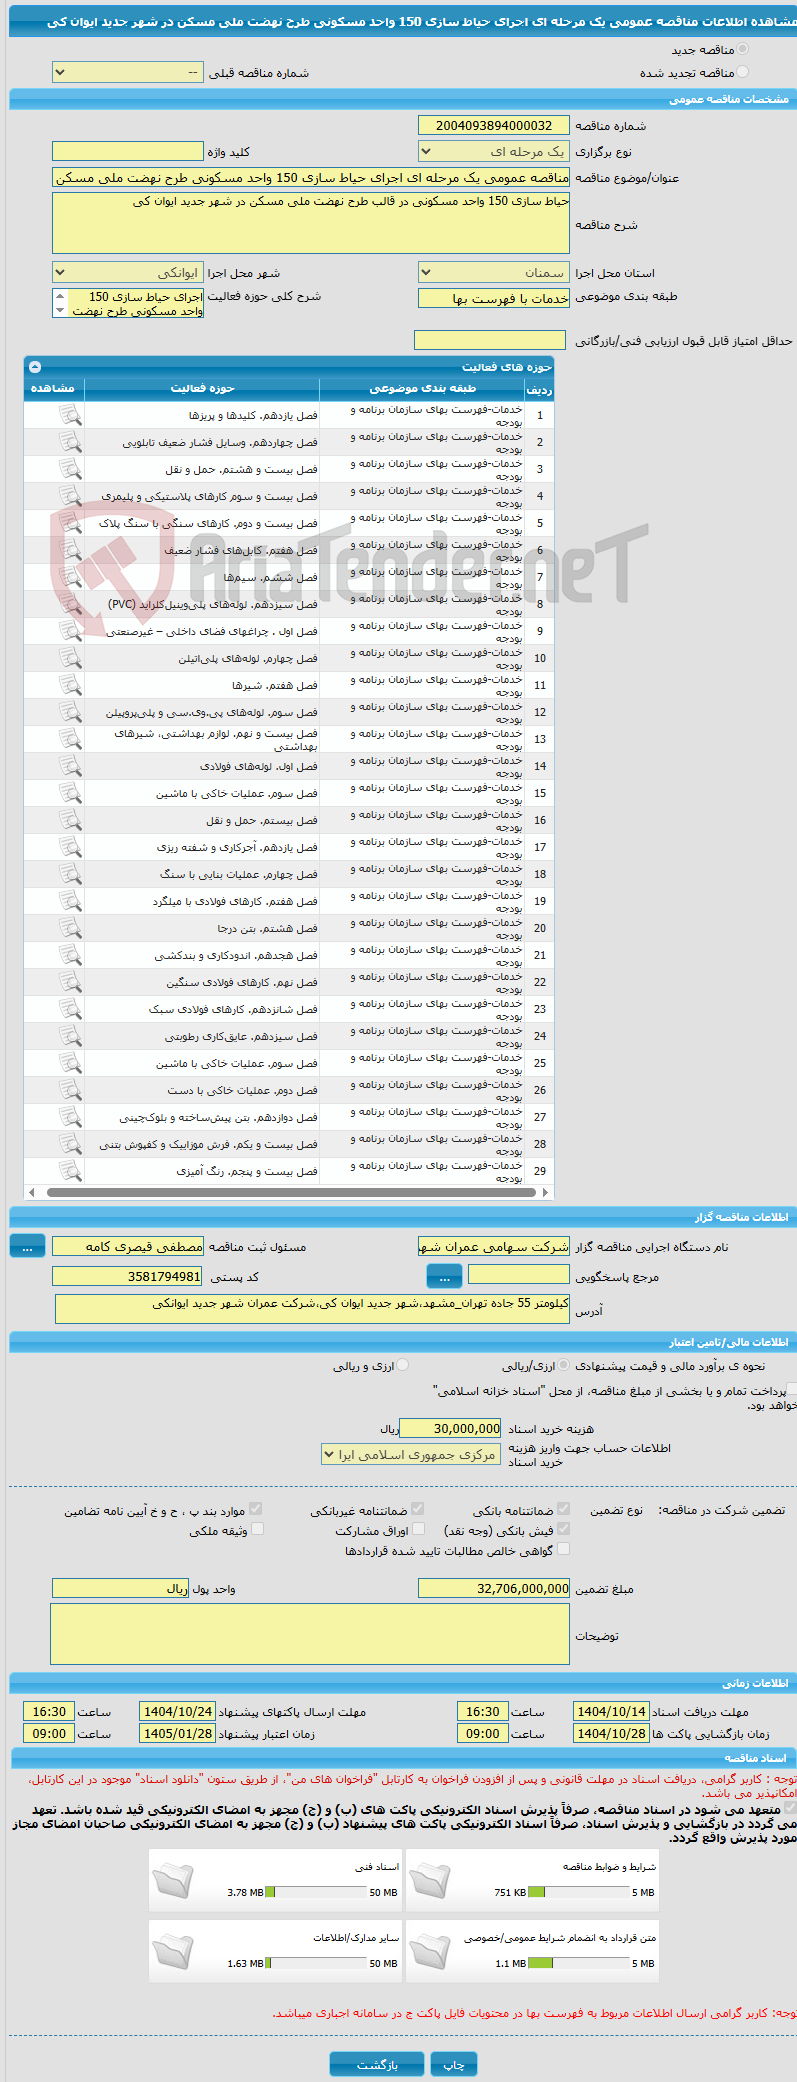Viewport: 797px width, 2082px height.
Task: Sort by حوزه فعالیت column header
Action: 202,388
